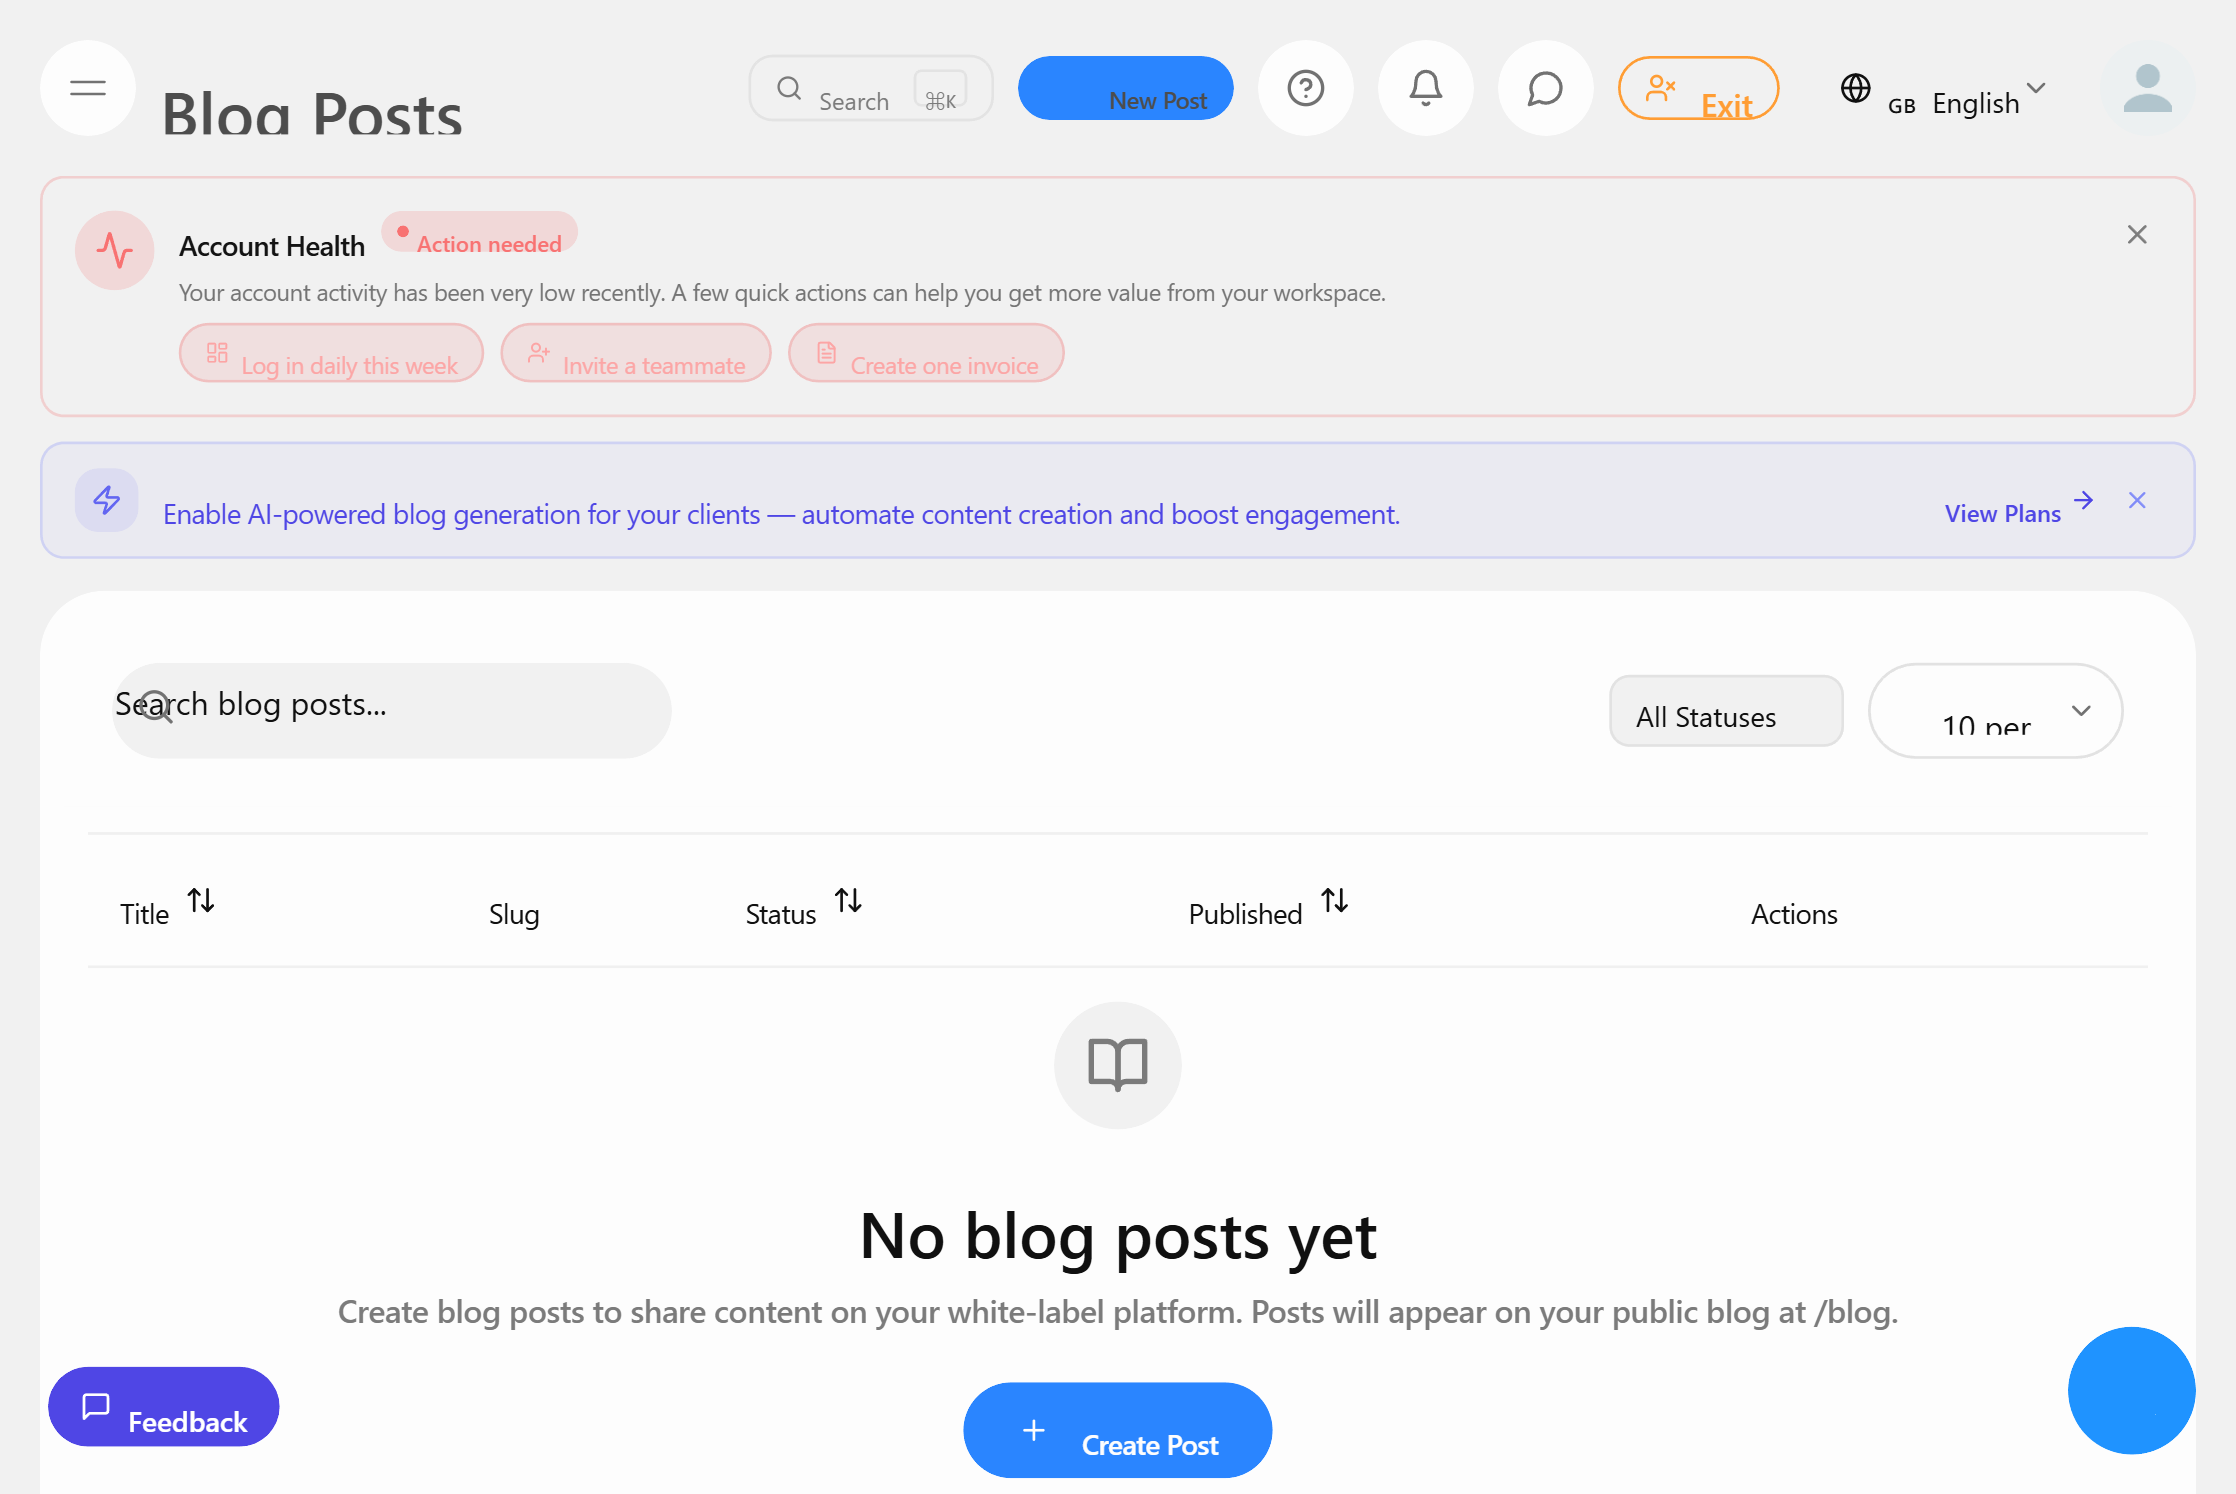Toggle sorting on the Title column
The width and height of the screenshot is (2236, 1494).
pos(201,900)
